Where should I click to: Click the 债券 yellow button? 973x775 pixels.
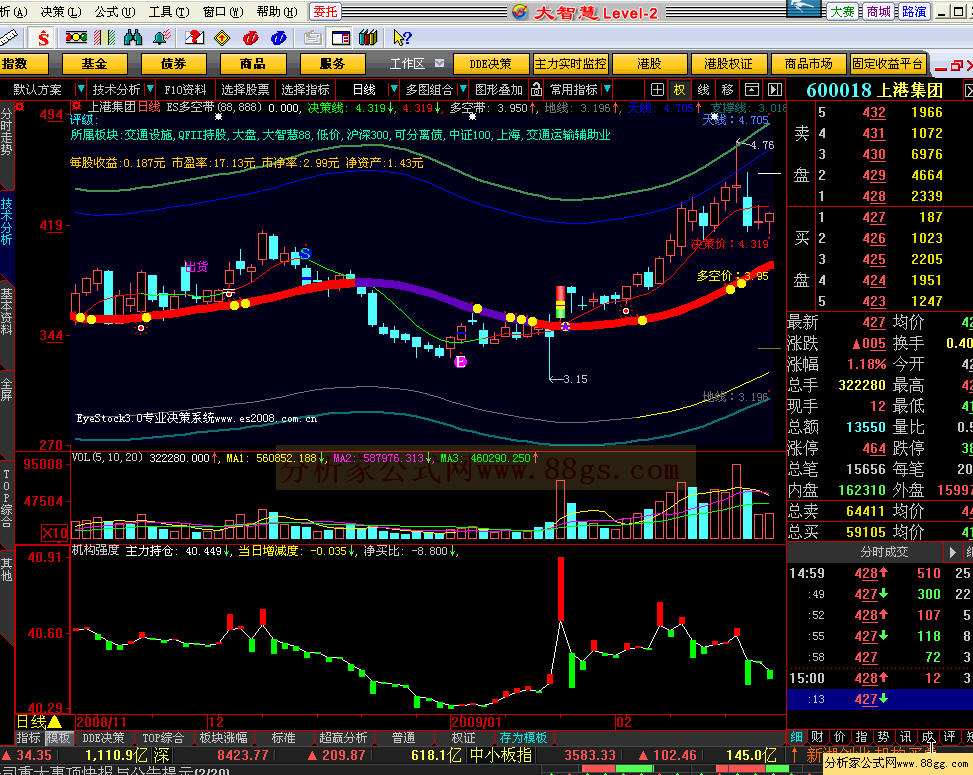174,64
